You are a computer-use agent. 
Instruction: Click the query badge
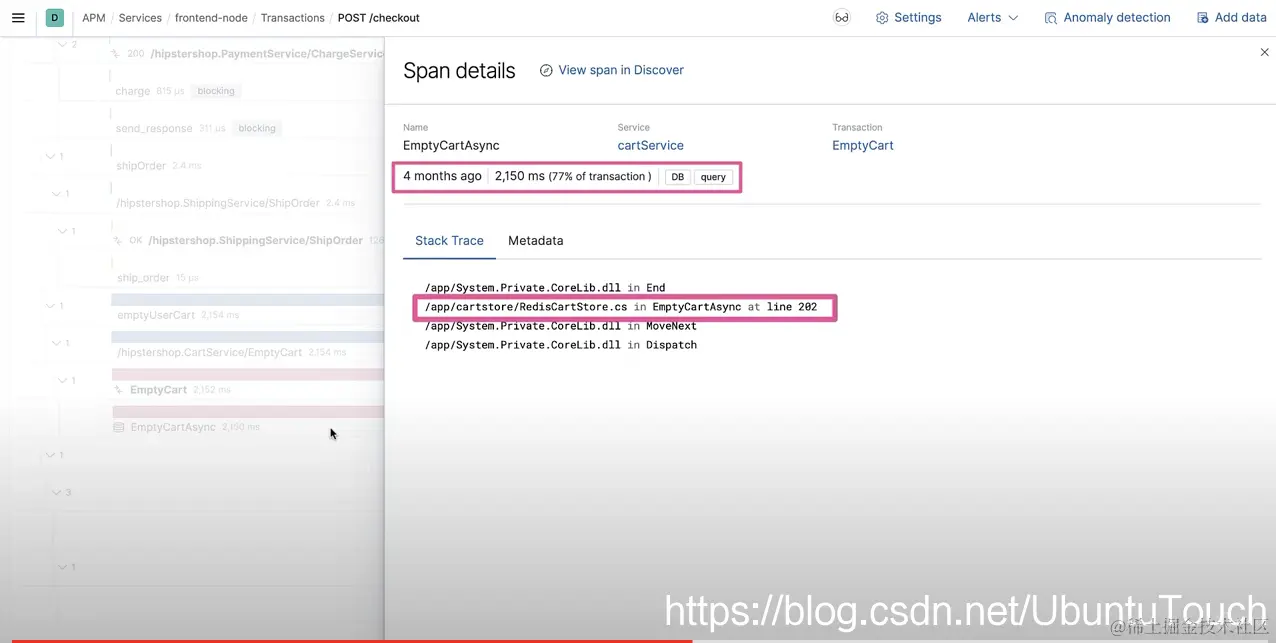tap(713, 177)
